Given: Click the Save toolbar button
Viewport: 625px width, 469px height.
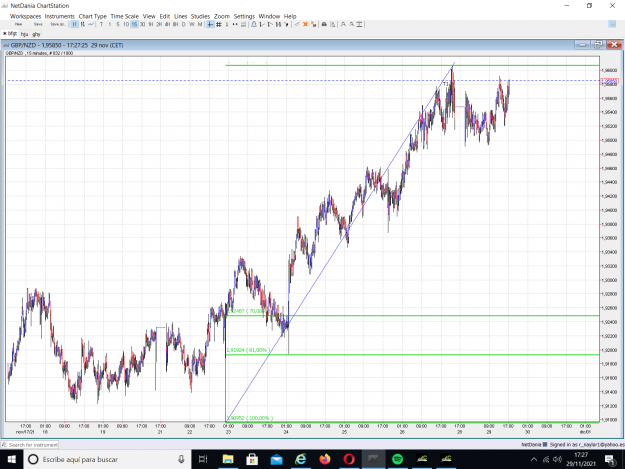Looking at the screenshot, I should pyautogui.click(x=38, y=24).
